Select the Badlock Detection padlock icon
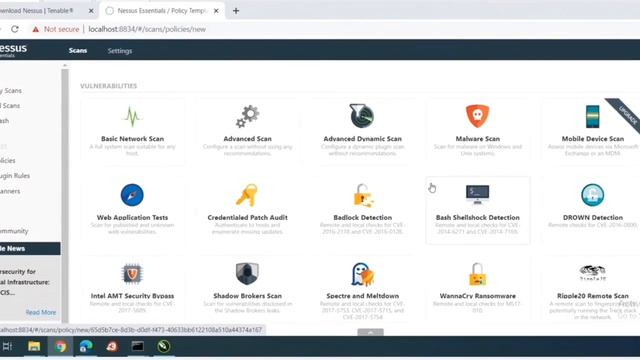This screenshot has height=360, width=640. [363, 195]
